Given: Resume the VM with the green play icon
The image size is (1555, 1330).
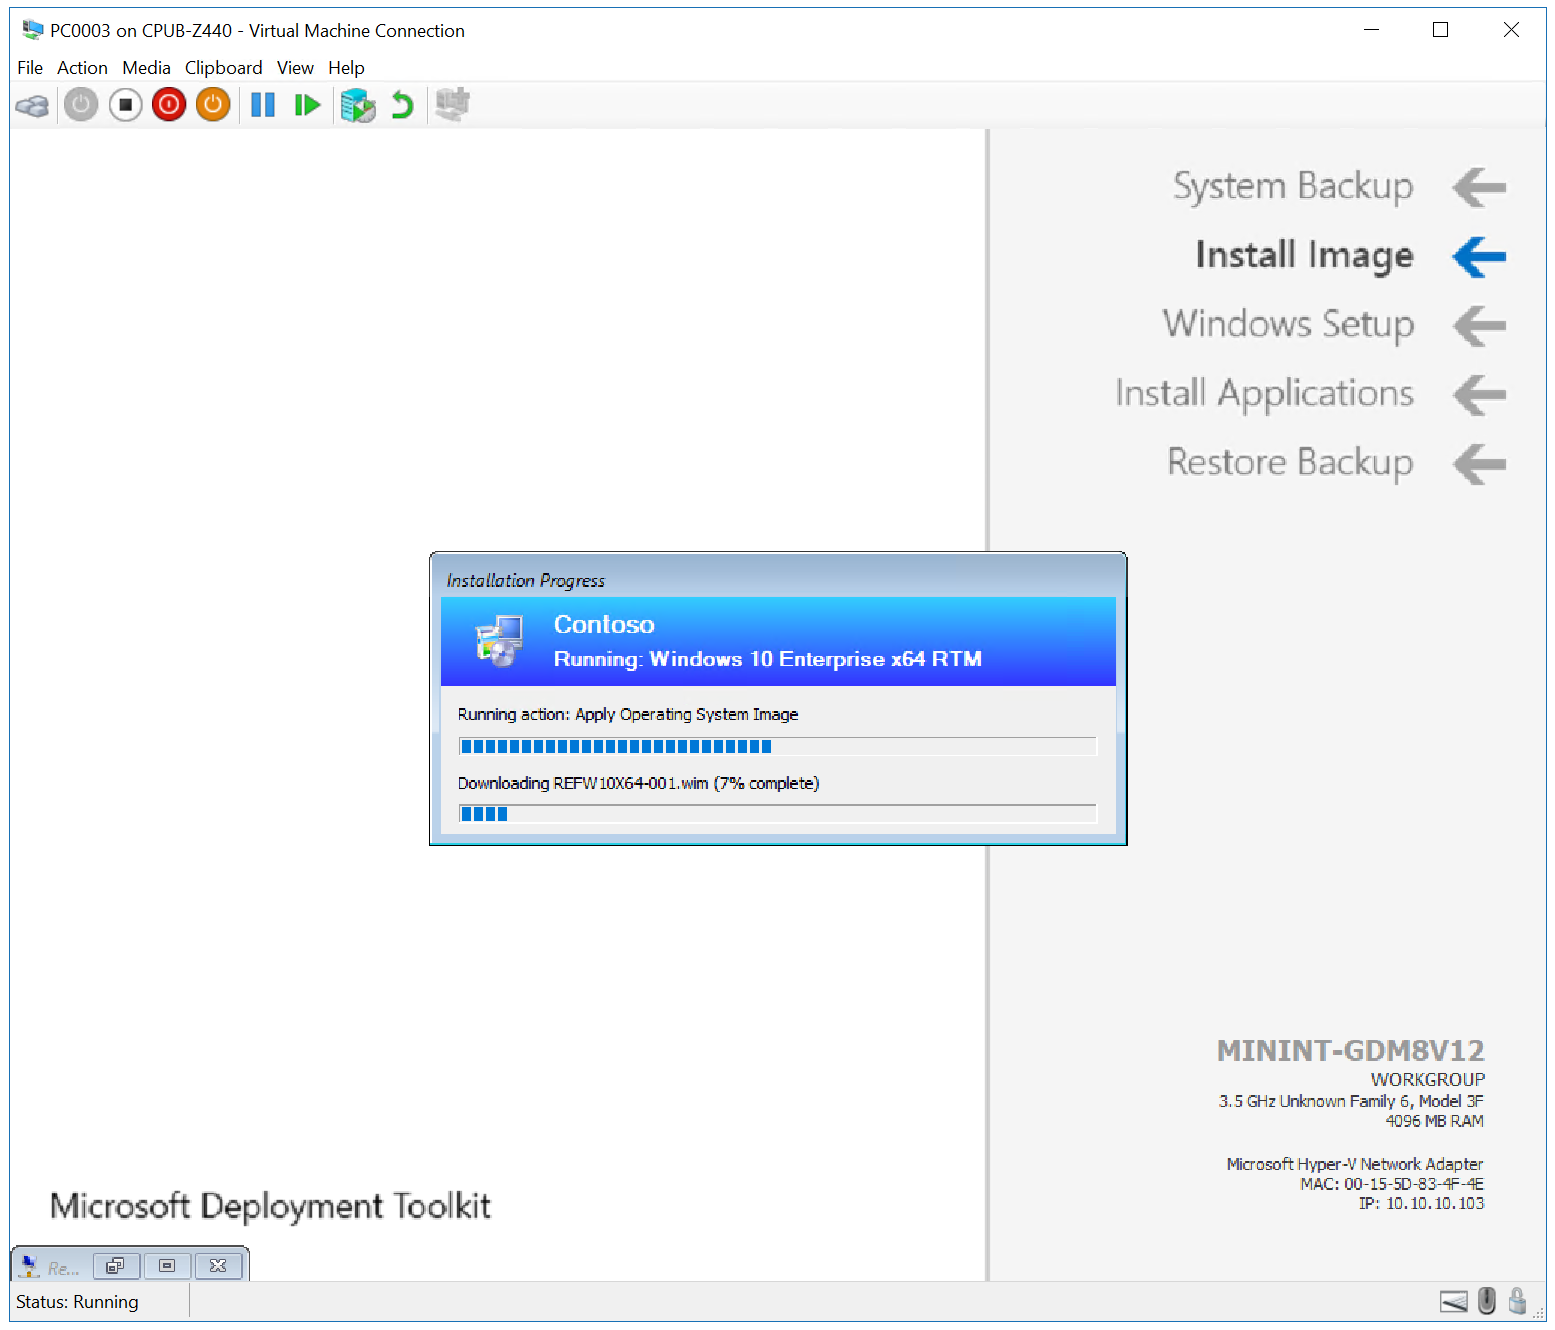Looking at the screenshot, I should (307, 104).
